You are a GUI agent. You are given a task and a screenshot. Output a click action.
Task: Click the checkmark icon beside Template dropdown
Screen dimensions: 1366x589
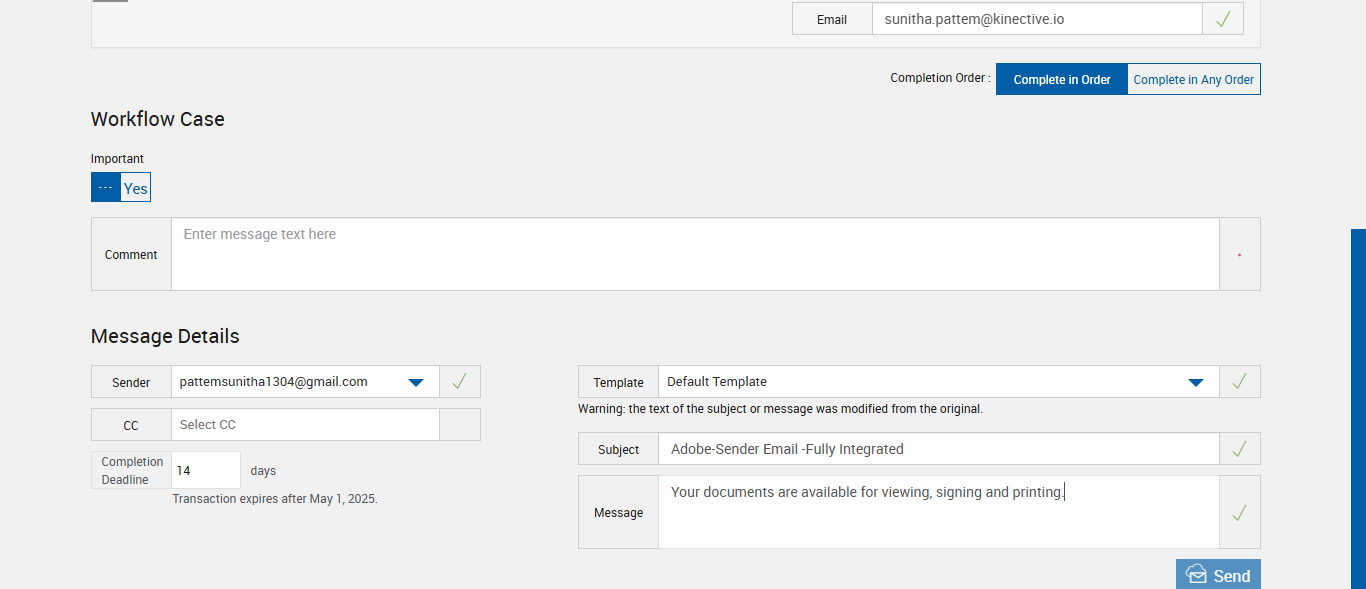tap(1239, 381)
